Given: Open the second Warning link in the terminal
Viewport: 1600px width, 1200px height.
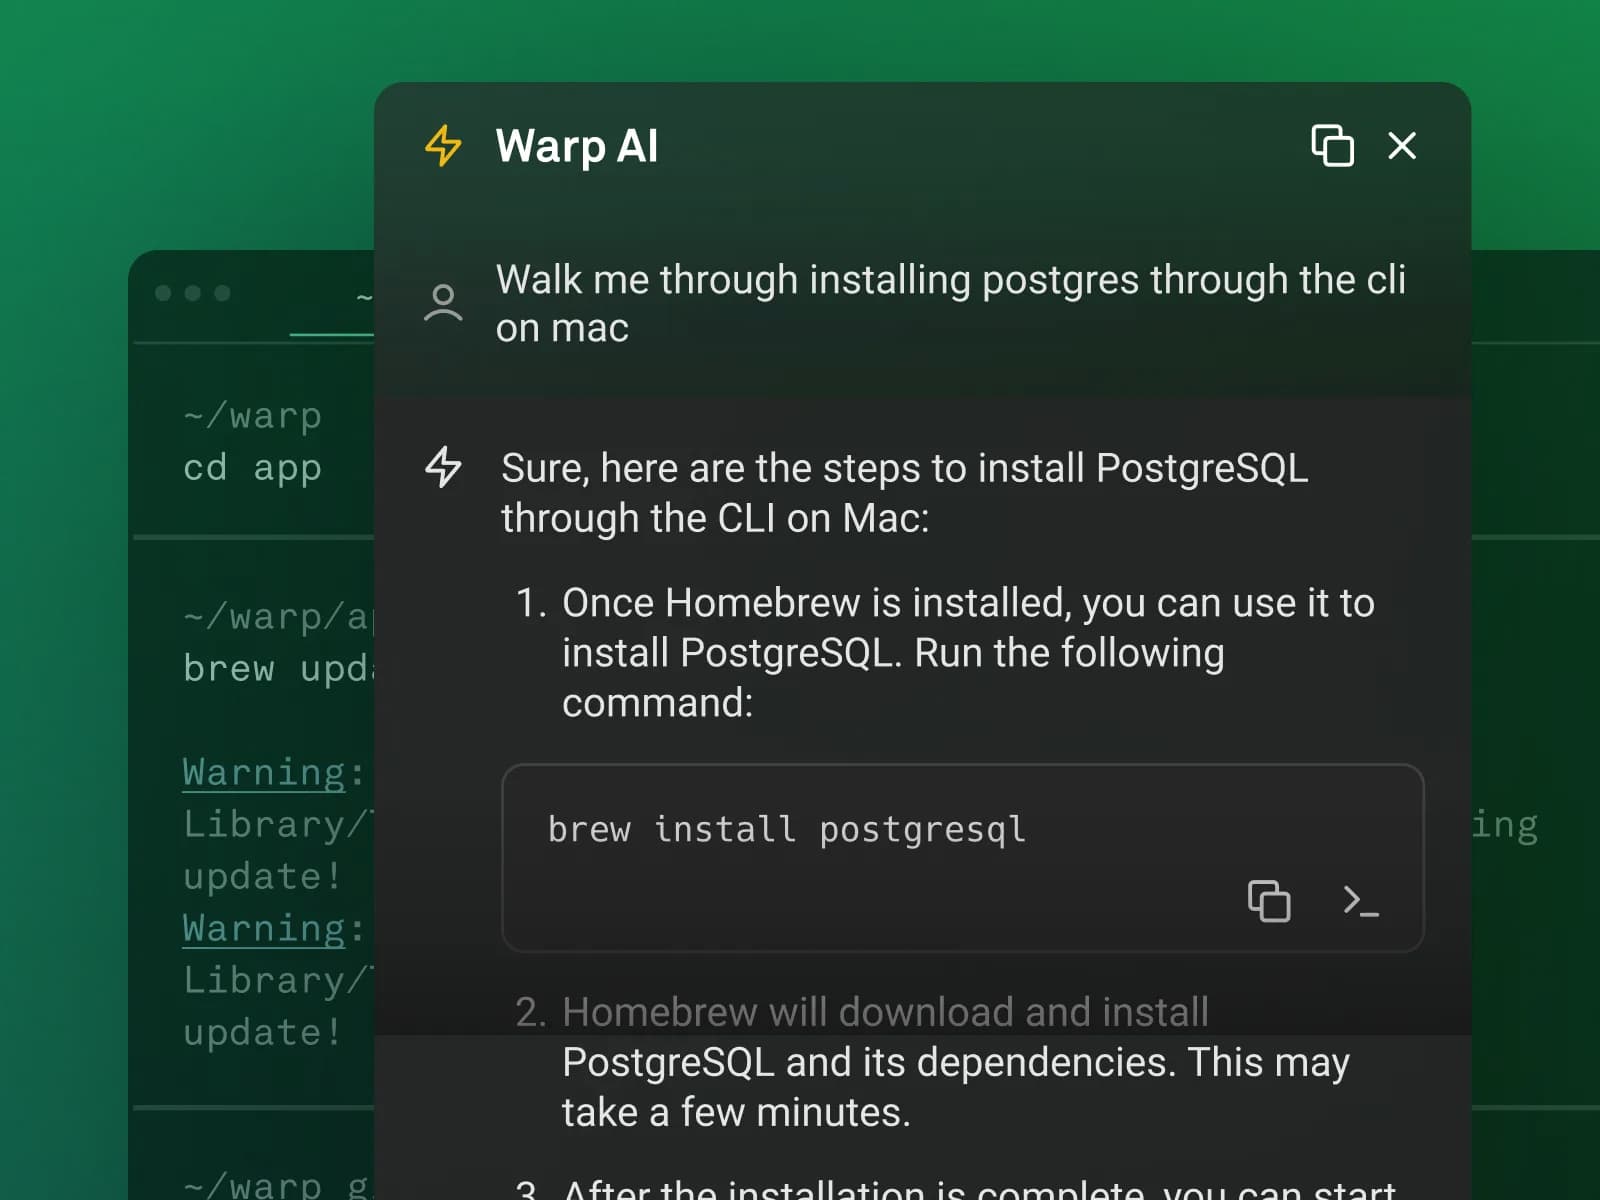Looking at the screenshot, I should 263,929.
